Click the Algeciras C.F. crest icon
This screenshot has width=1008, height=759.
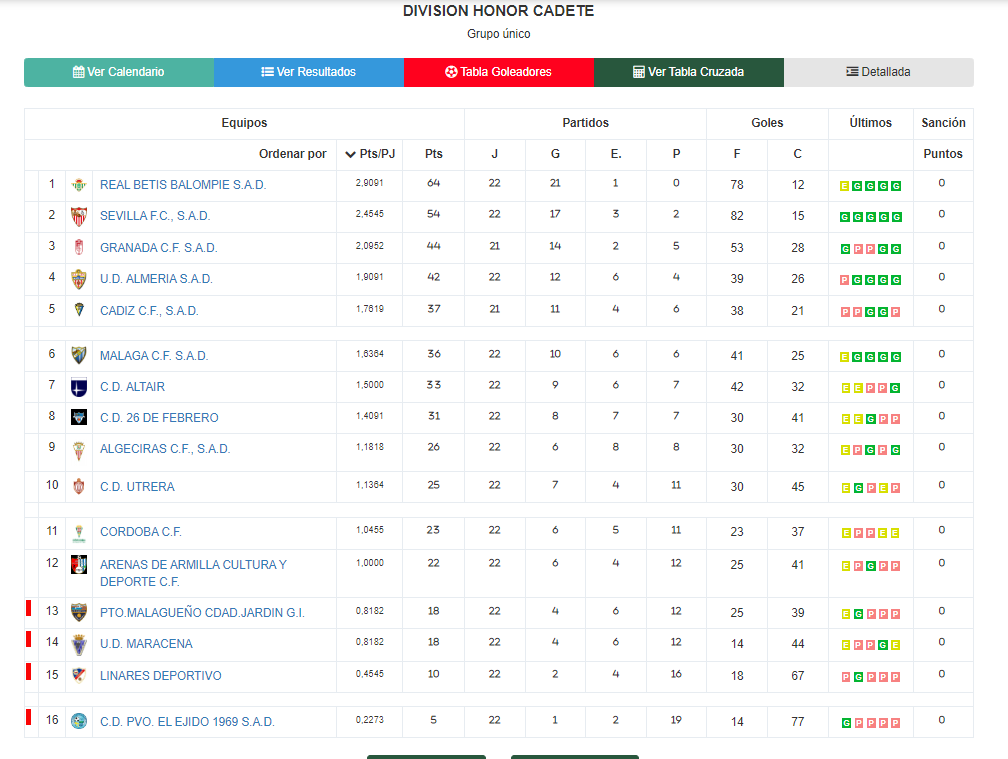[79, 450]
